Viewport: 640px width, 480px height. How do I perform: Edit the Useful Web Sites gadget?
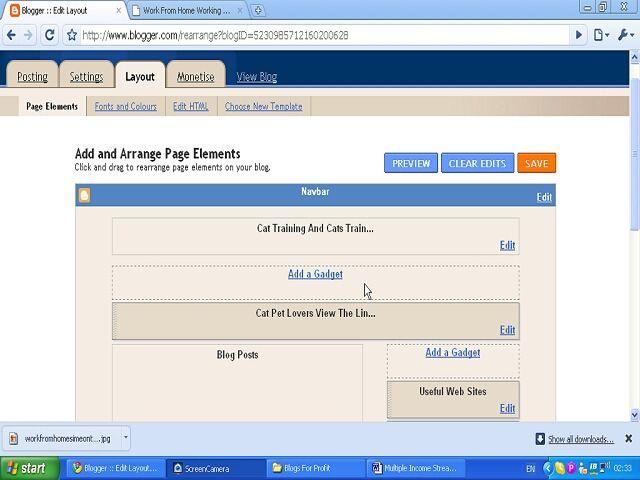coord(507,408)
